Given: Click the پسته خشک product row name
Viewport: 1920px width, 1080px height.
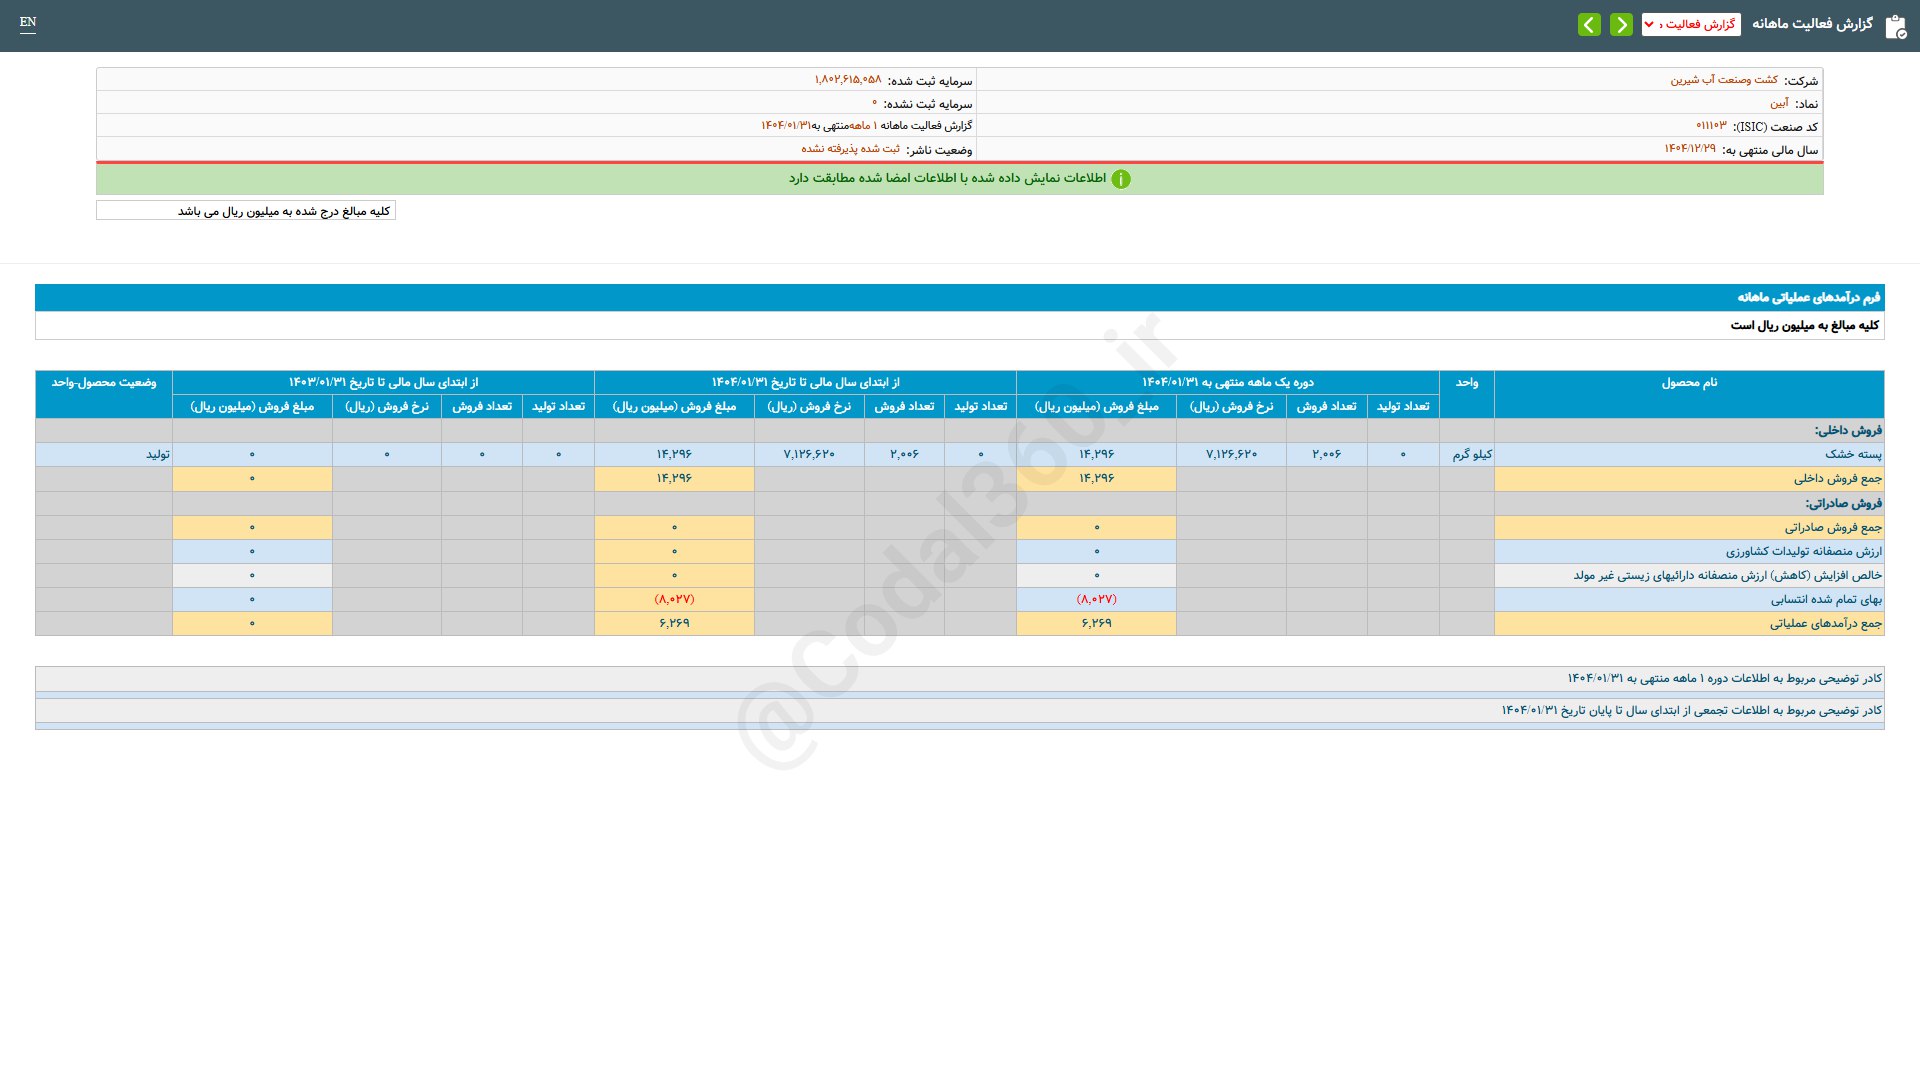Looking at the screenshot, I should click(1853, 454).
